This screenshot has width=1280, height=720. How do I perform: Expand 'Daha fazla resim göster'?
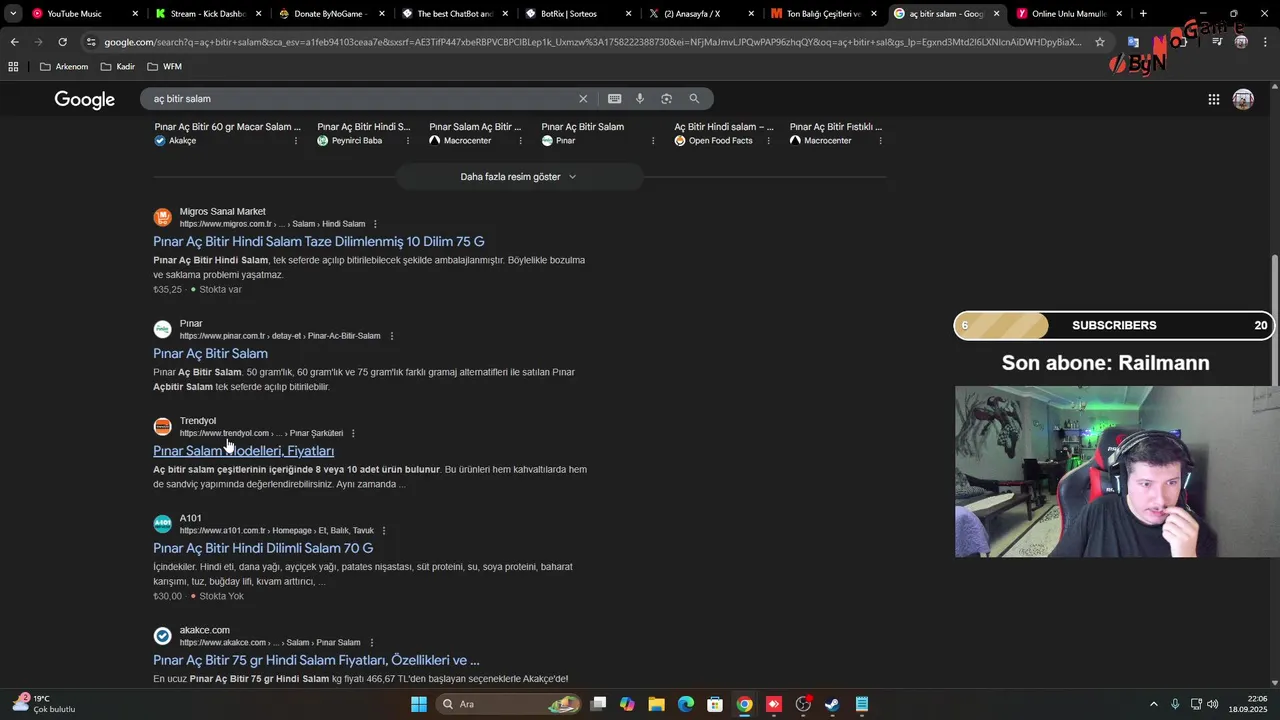(519, 177)
